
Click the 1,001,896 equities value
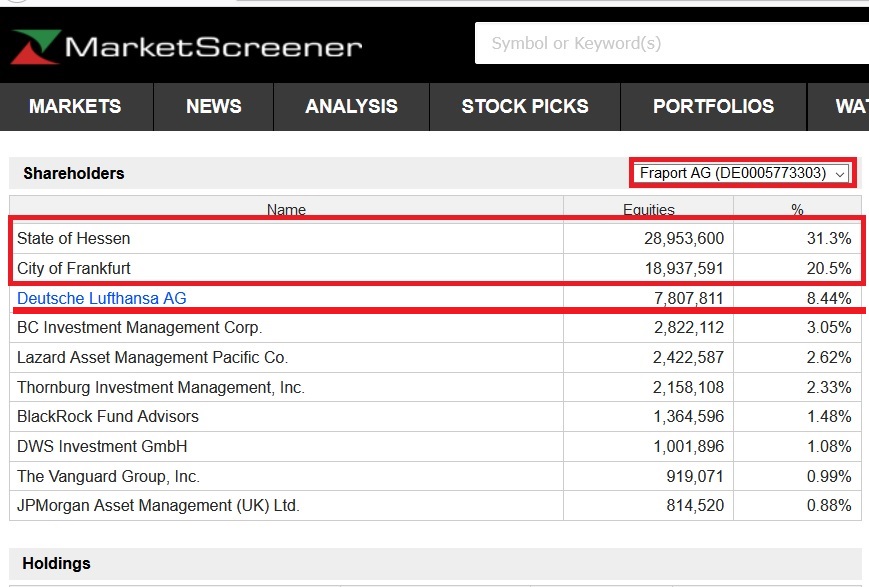(x=689, y=446)
